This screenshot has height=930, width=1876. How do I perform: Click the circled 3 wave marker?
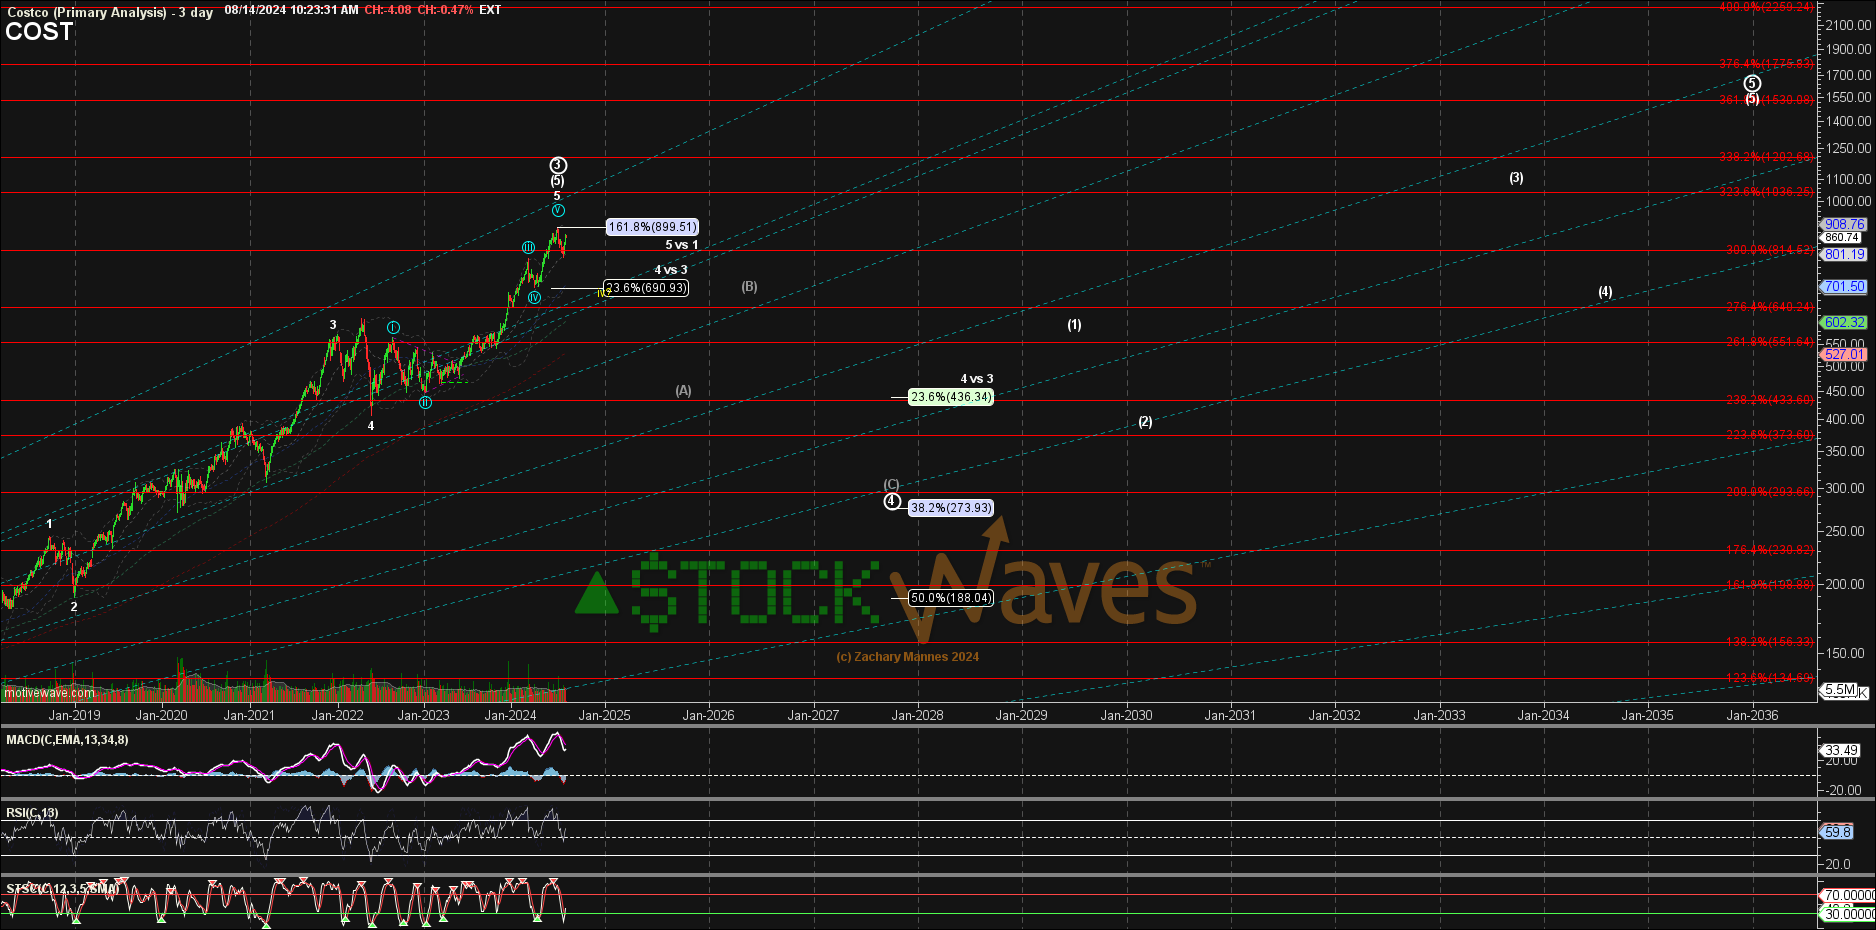558,166
